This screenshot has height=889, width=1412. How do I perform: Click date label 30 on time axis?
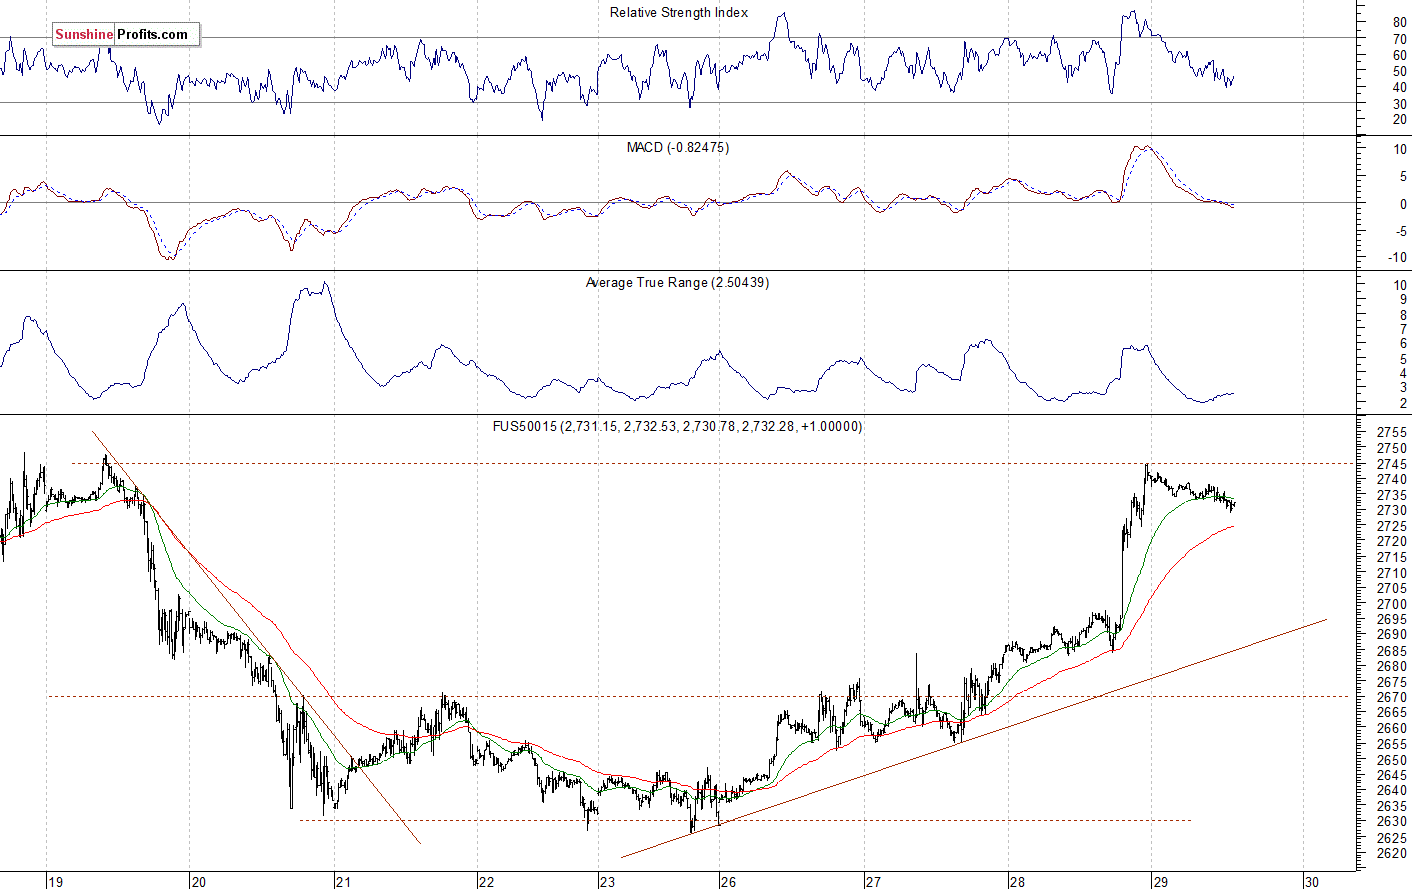1312,882
